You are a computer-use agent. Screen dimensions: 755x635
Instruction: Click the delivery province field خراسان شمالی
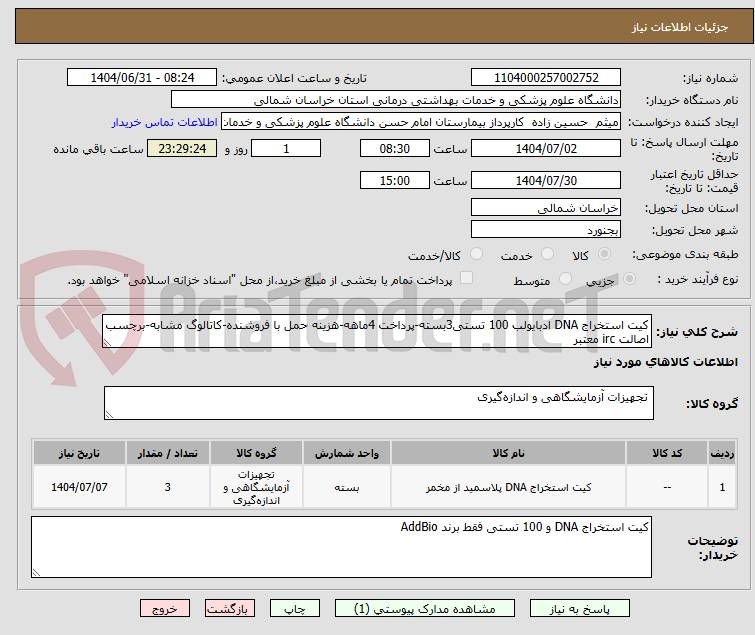(546, 207)
